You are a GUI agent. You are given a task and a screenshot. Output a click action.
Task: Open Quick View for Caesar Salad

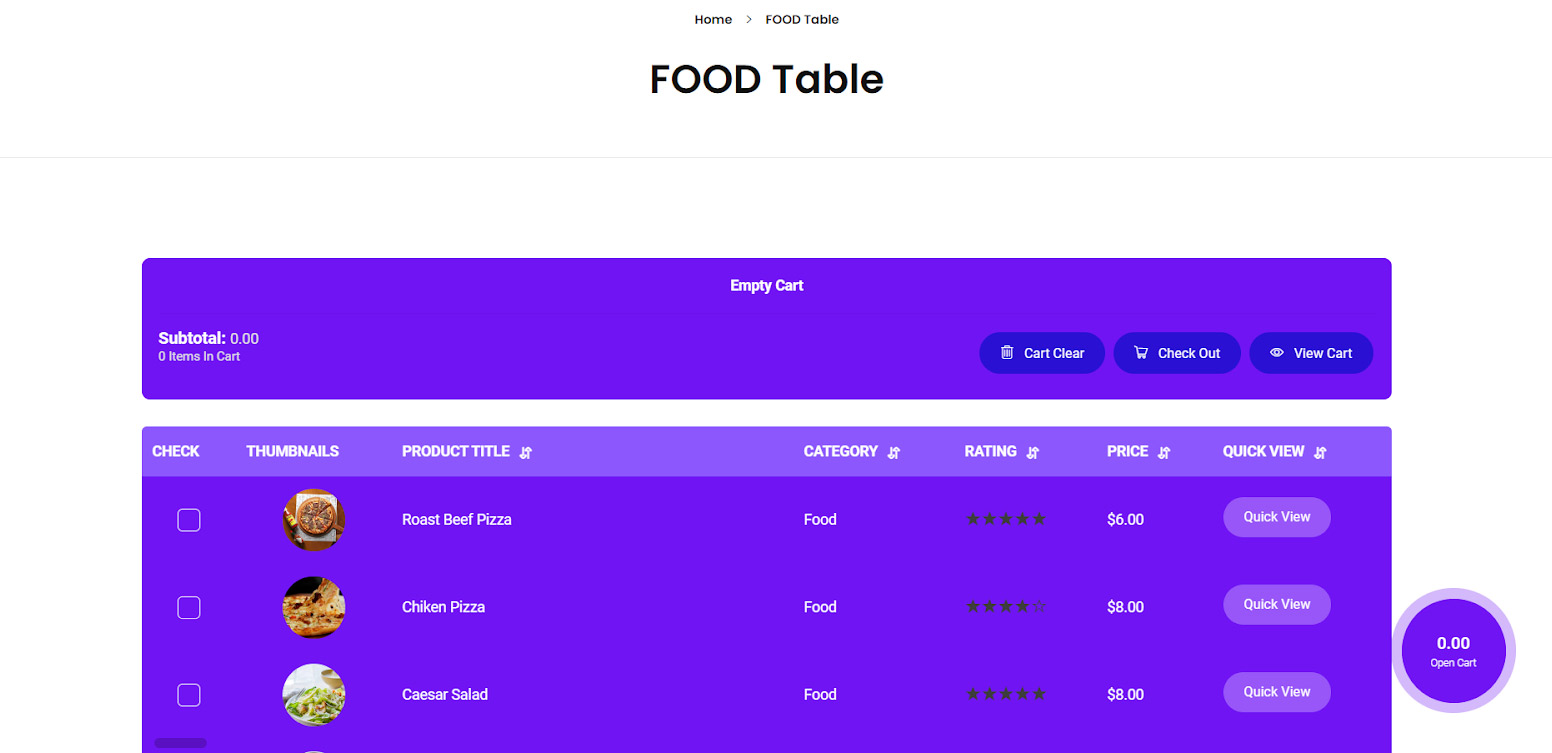pyautogui.click(x=1276, y=692)
